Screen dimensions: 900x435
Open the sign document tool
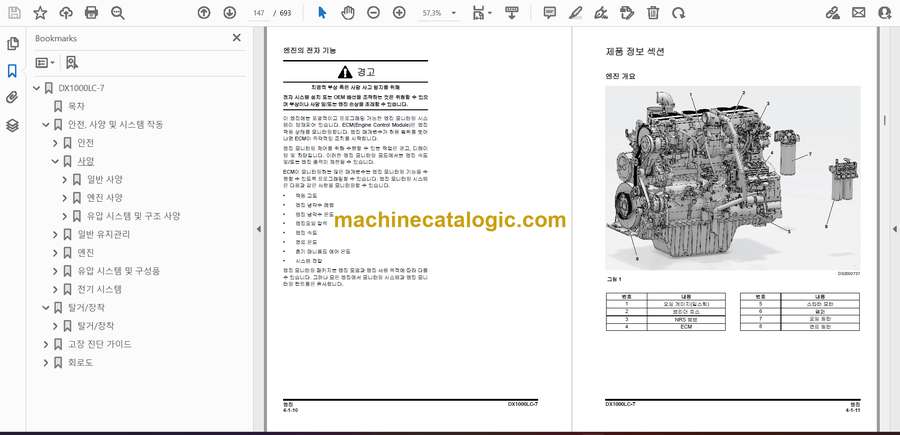pos(601,13)
